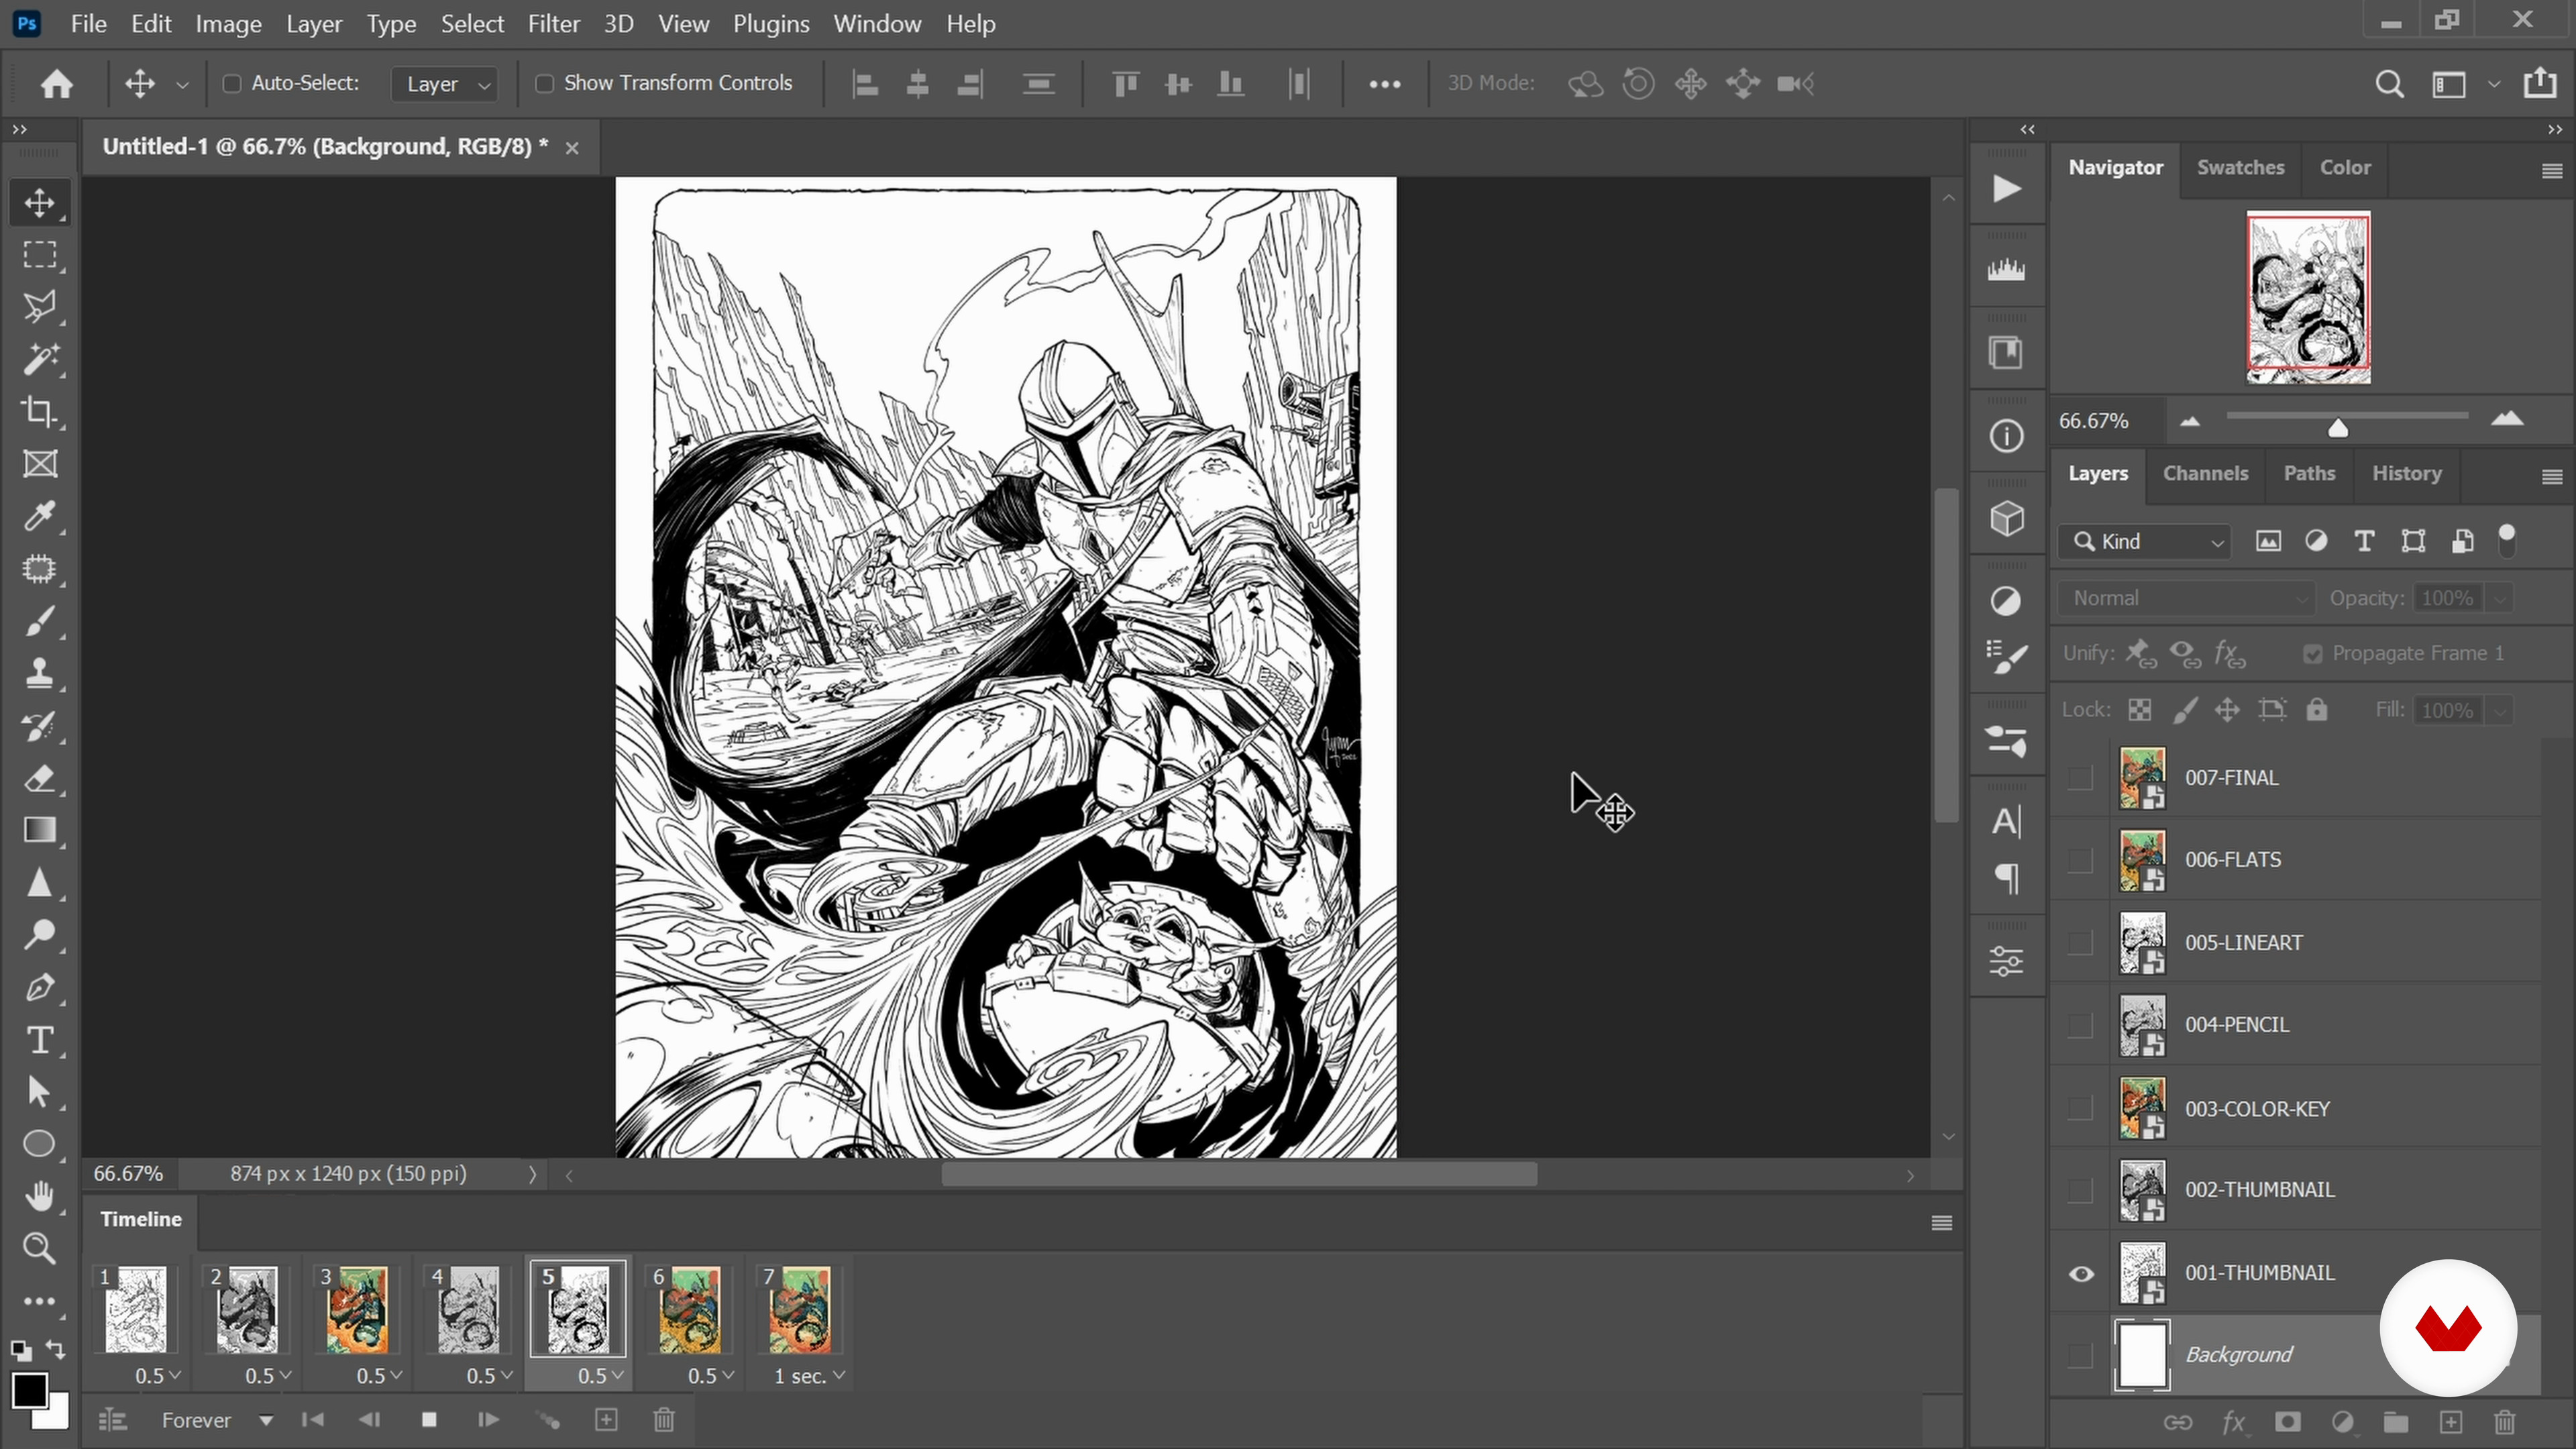This screenshot has width=2576, height=1449.
Task: Align left edges in options bar
Action: [865, 84]
